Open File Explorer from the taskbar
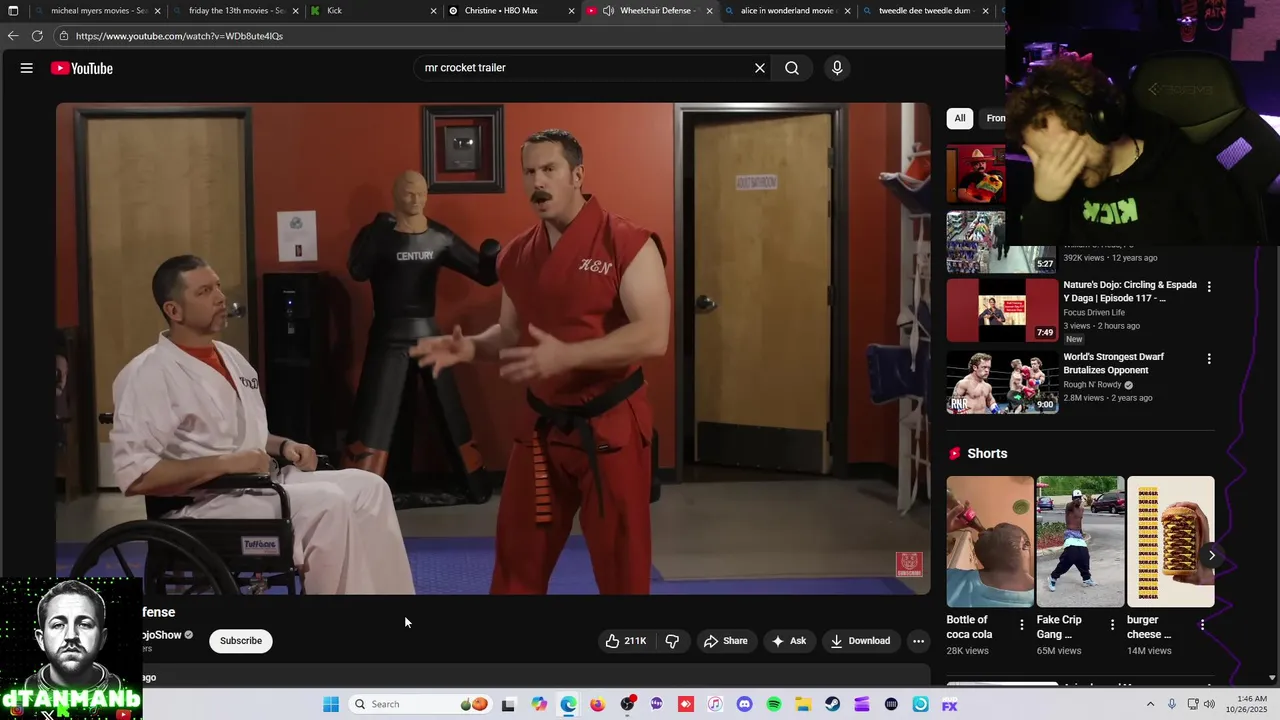The height and width of the screenshot is (720, 1280). click(x=803, y=704)
